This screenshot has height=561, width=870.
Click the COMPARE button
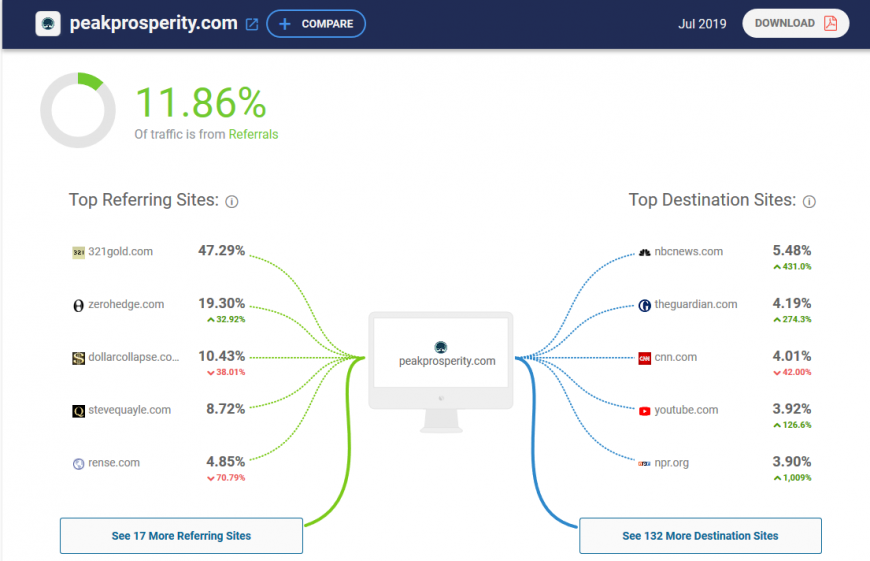tap(316, 24)
